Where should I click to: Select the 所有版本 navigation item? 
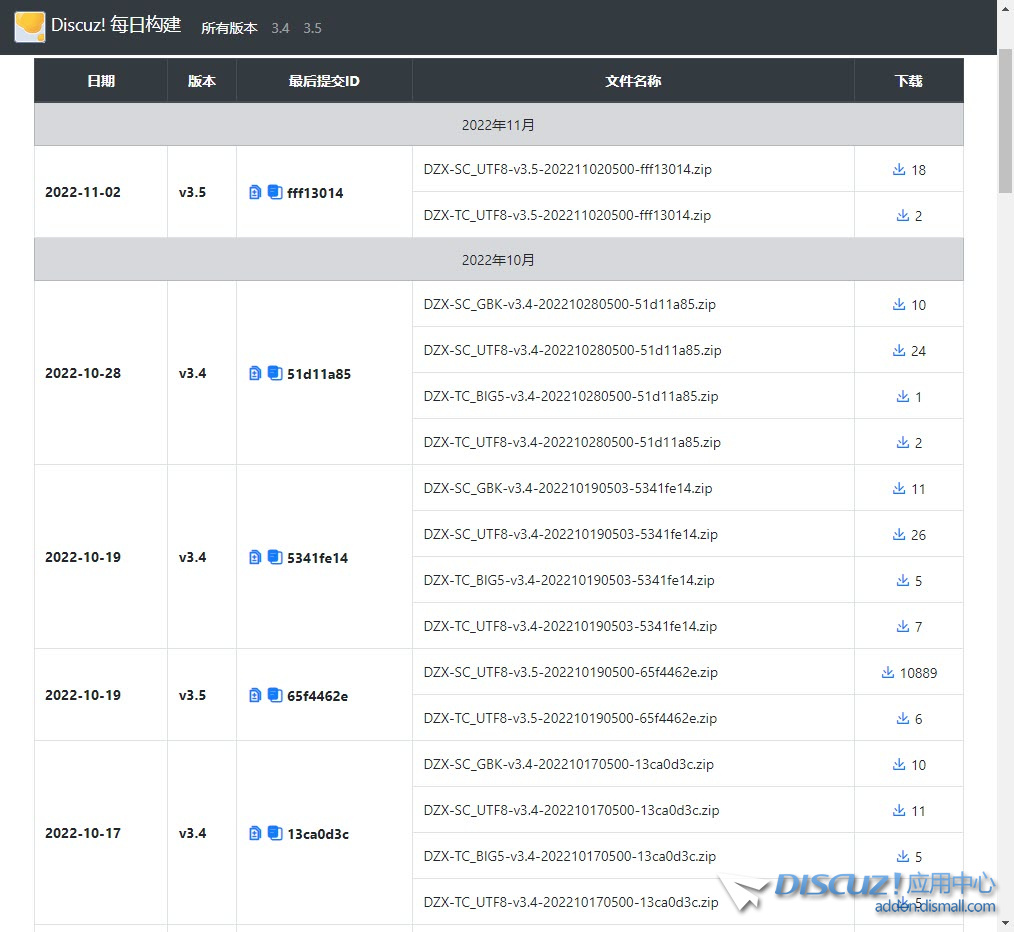(x=229, y=28)
